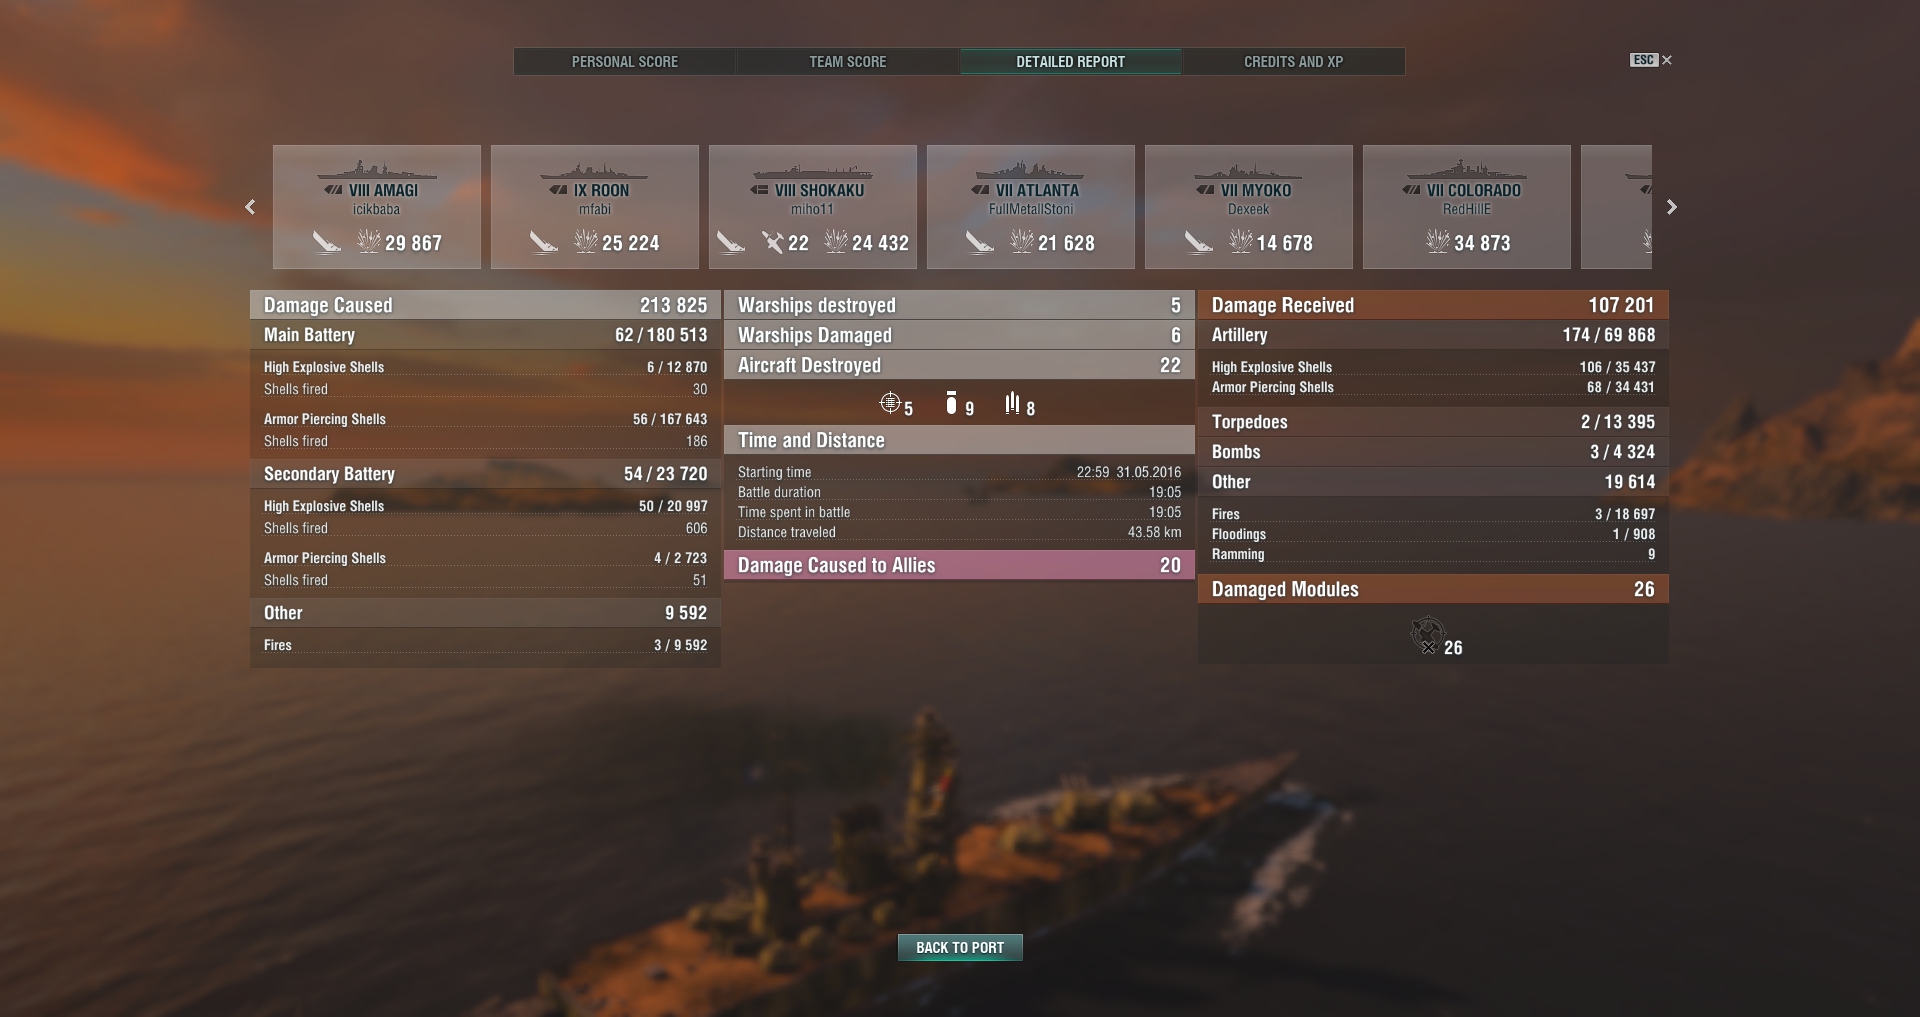This screenshot has height=1017, width=1920.
Task: Select the VIII Amagi ship card
Action: pos(377,207)
